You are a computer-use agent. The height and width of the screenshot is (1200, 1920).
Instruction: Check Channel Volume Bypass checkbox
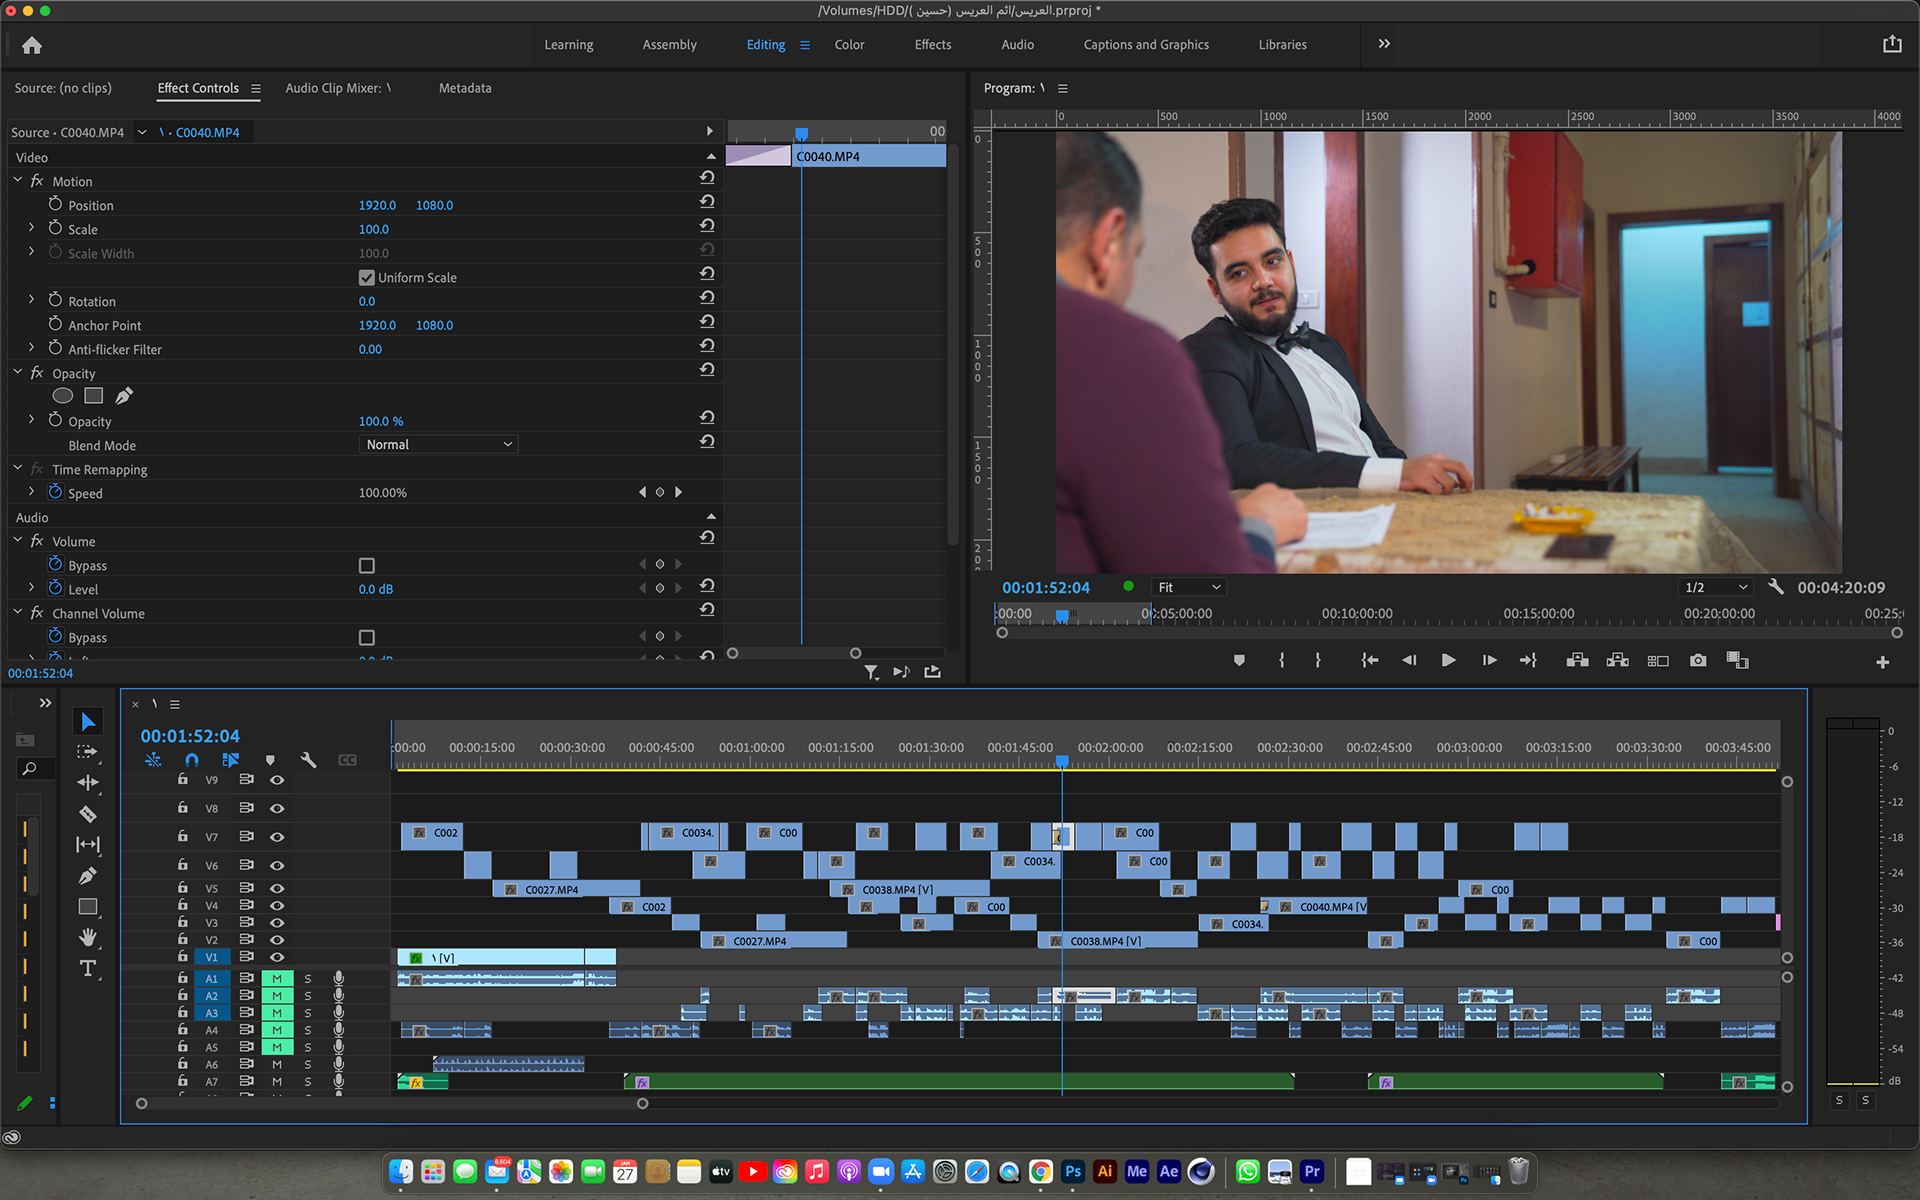pyautogui.click(x=367, y=638)
